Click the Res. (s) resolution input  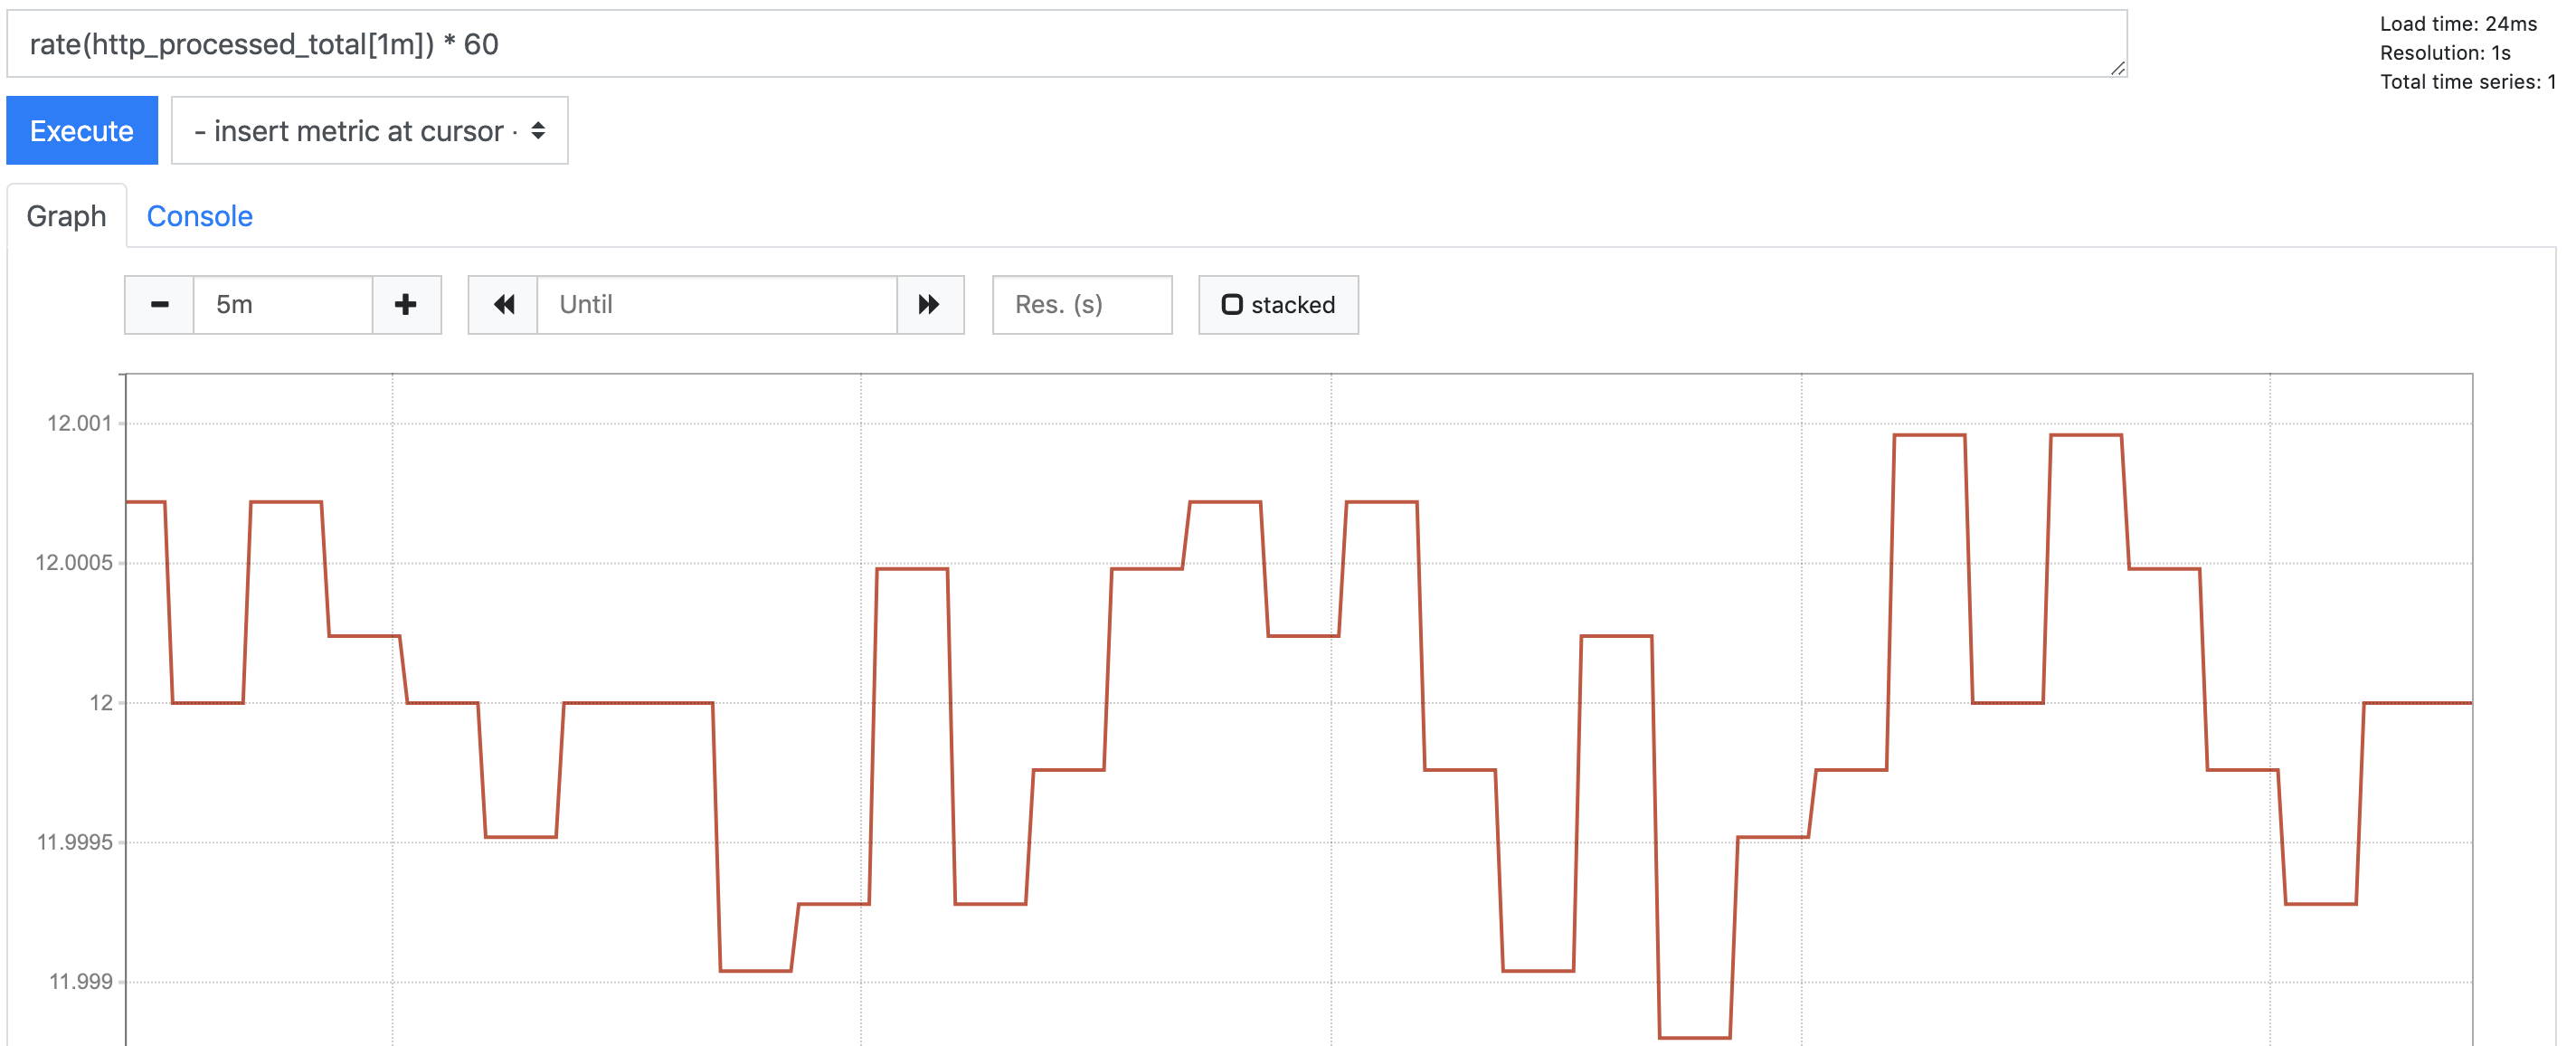click(1081, 305)
